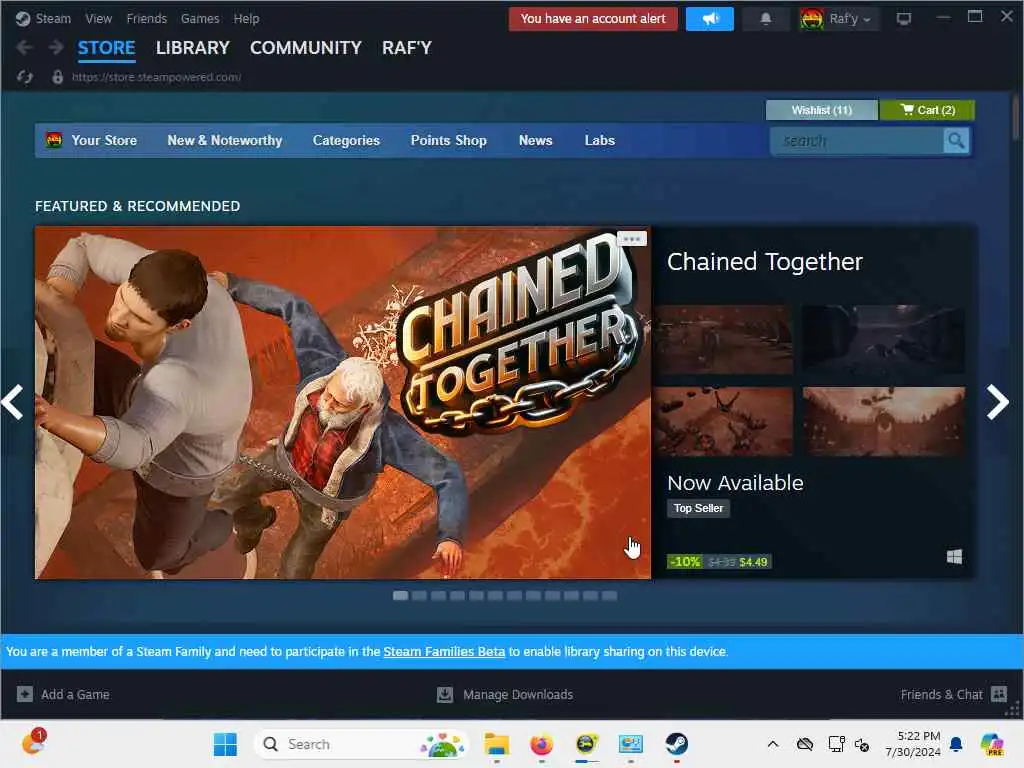Click the Top Seller tag

(698, 508)
